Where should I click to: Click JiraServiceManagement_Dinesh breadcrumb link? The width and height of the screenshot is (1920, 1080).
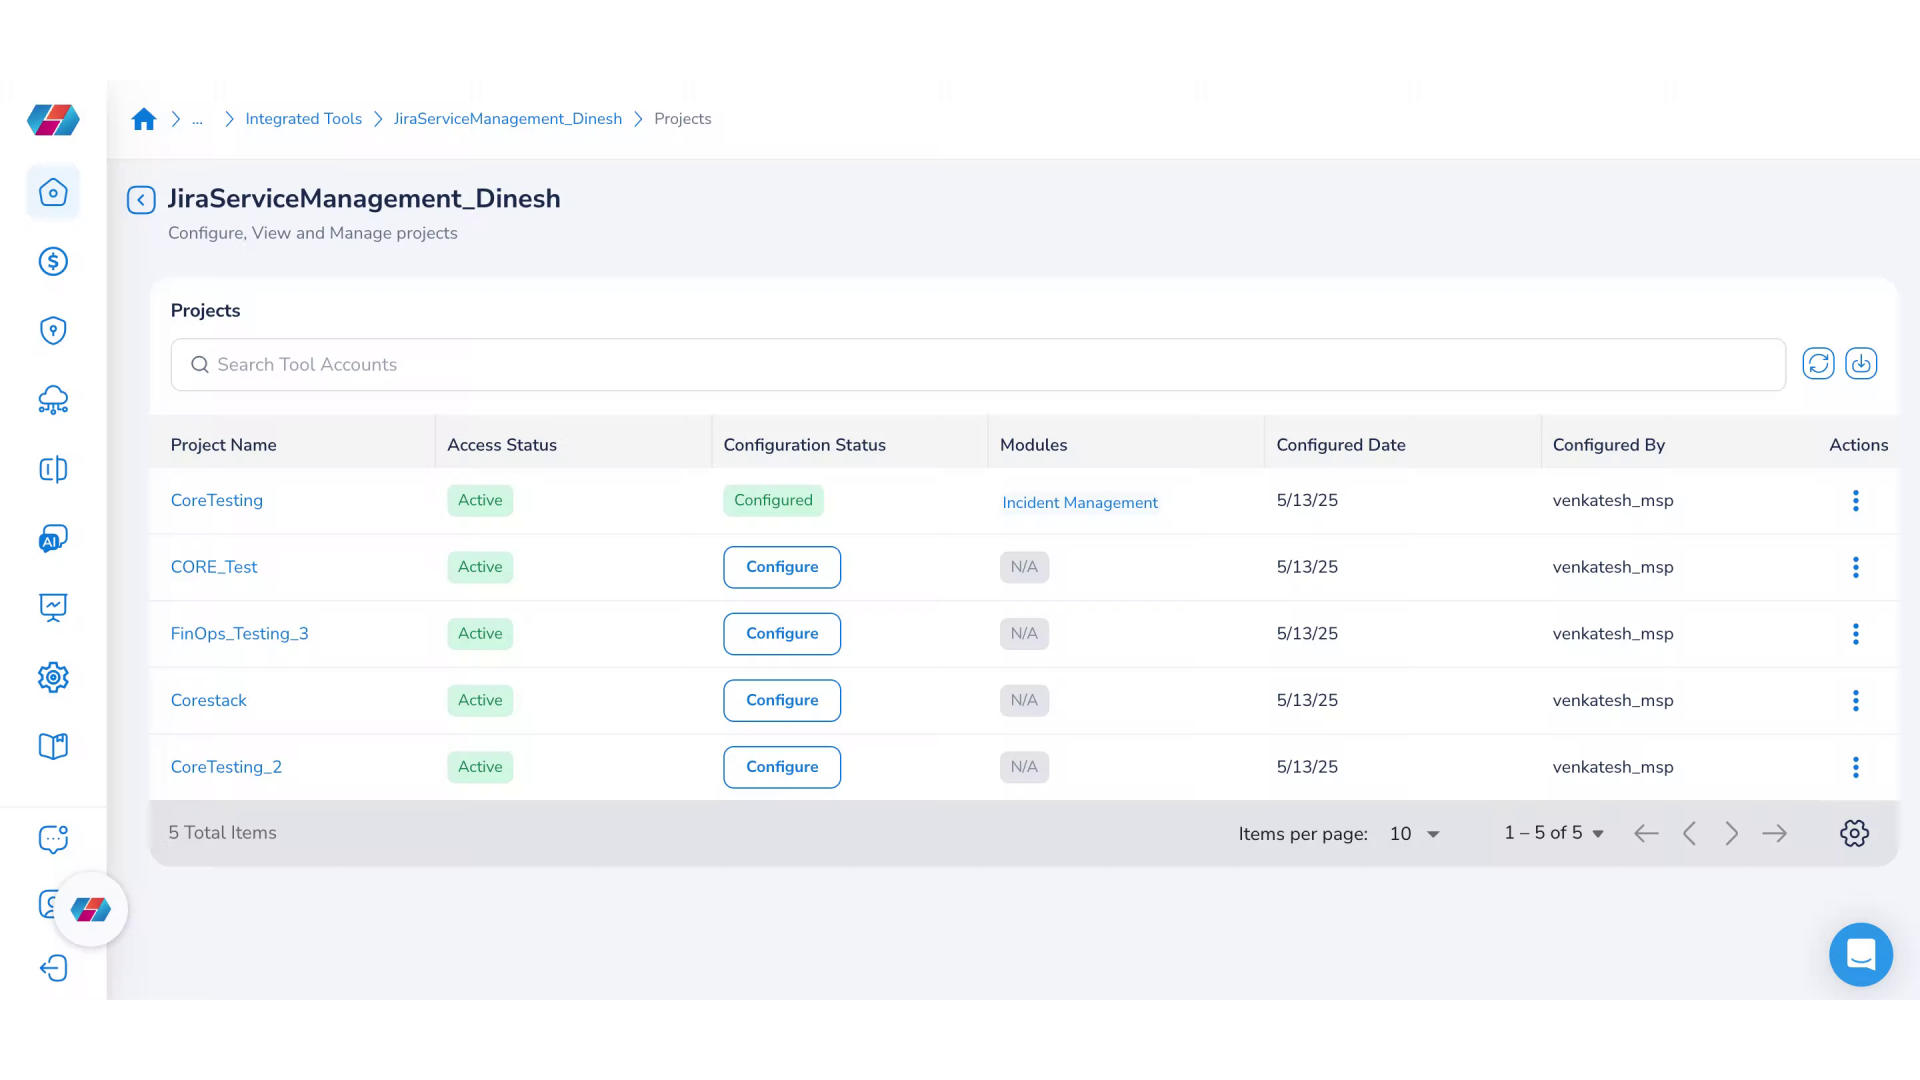[x=508, y=119]
